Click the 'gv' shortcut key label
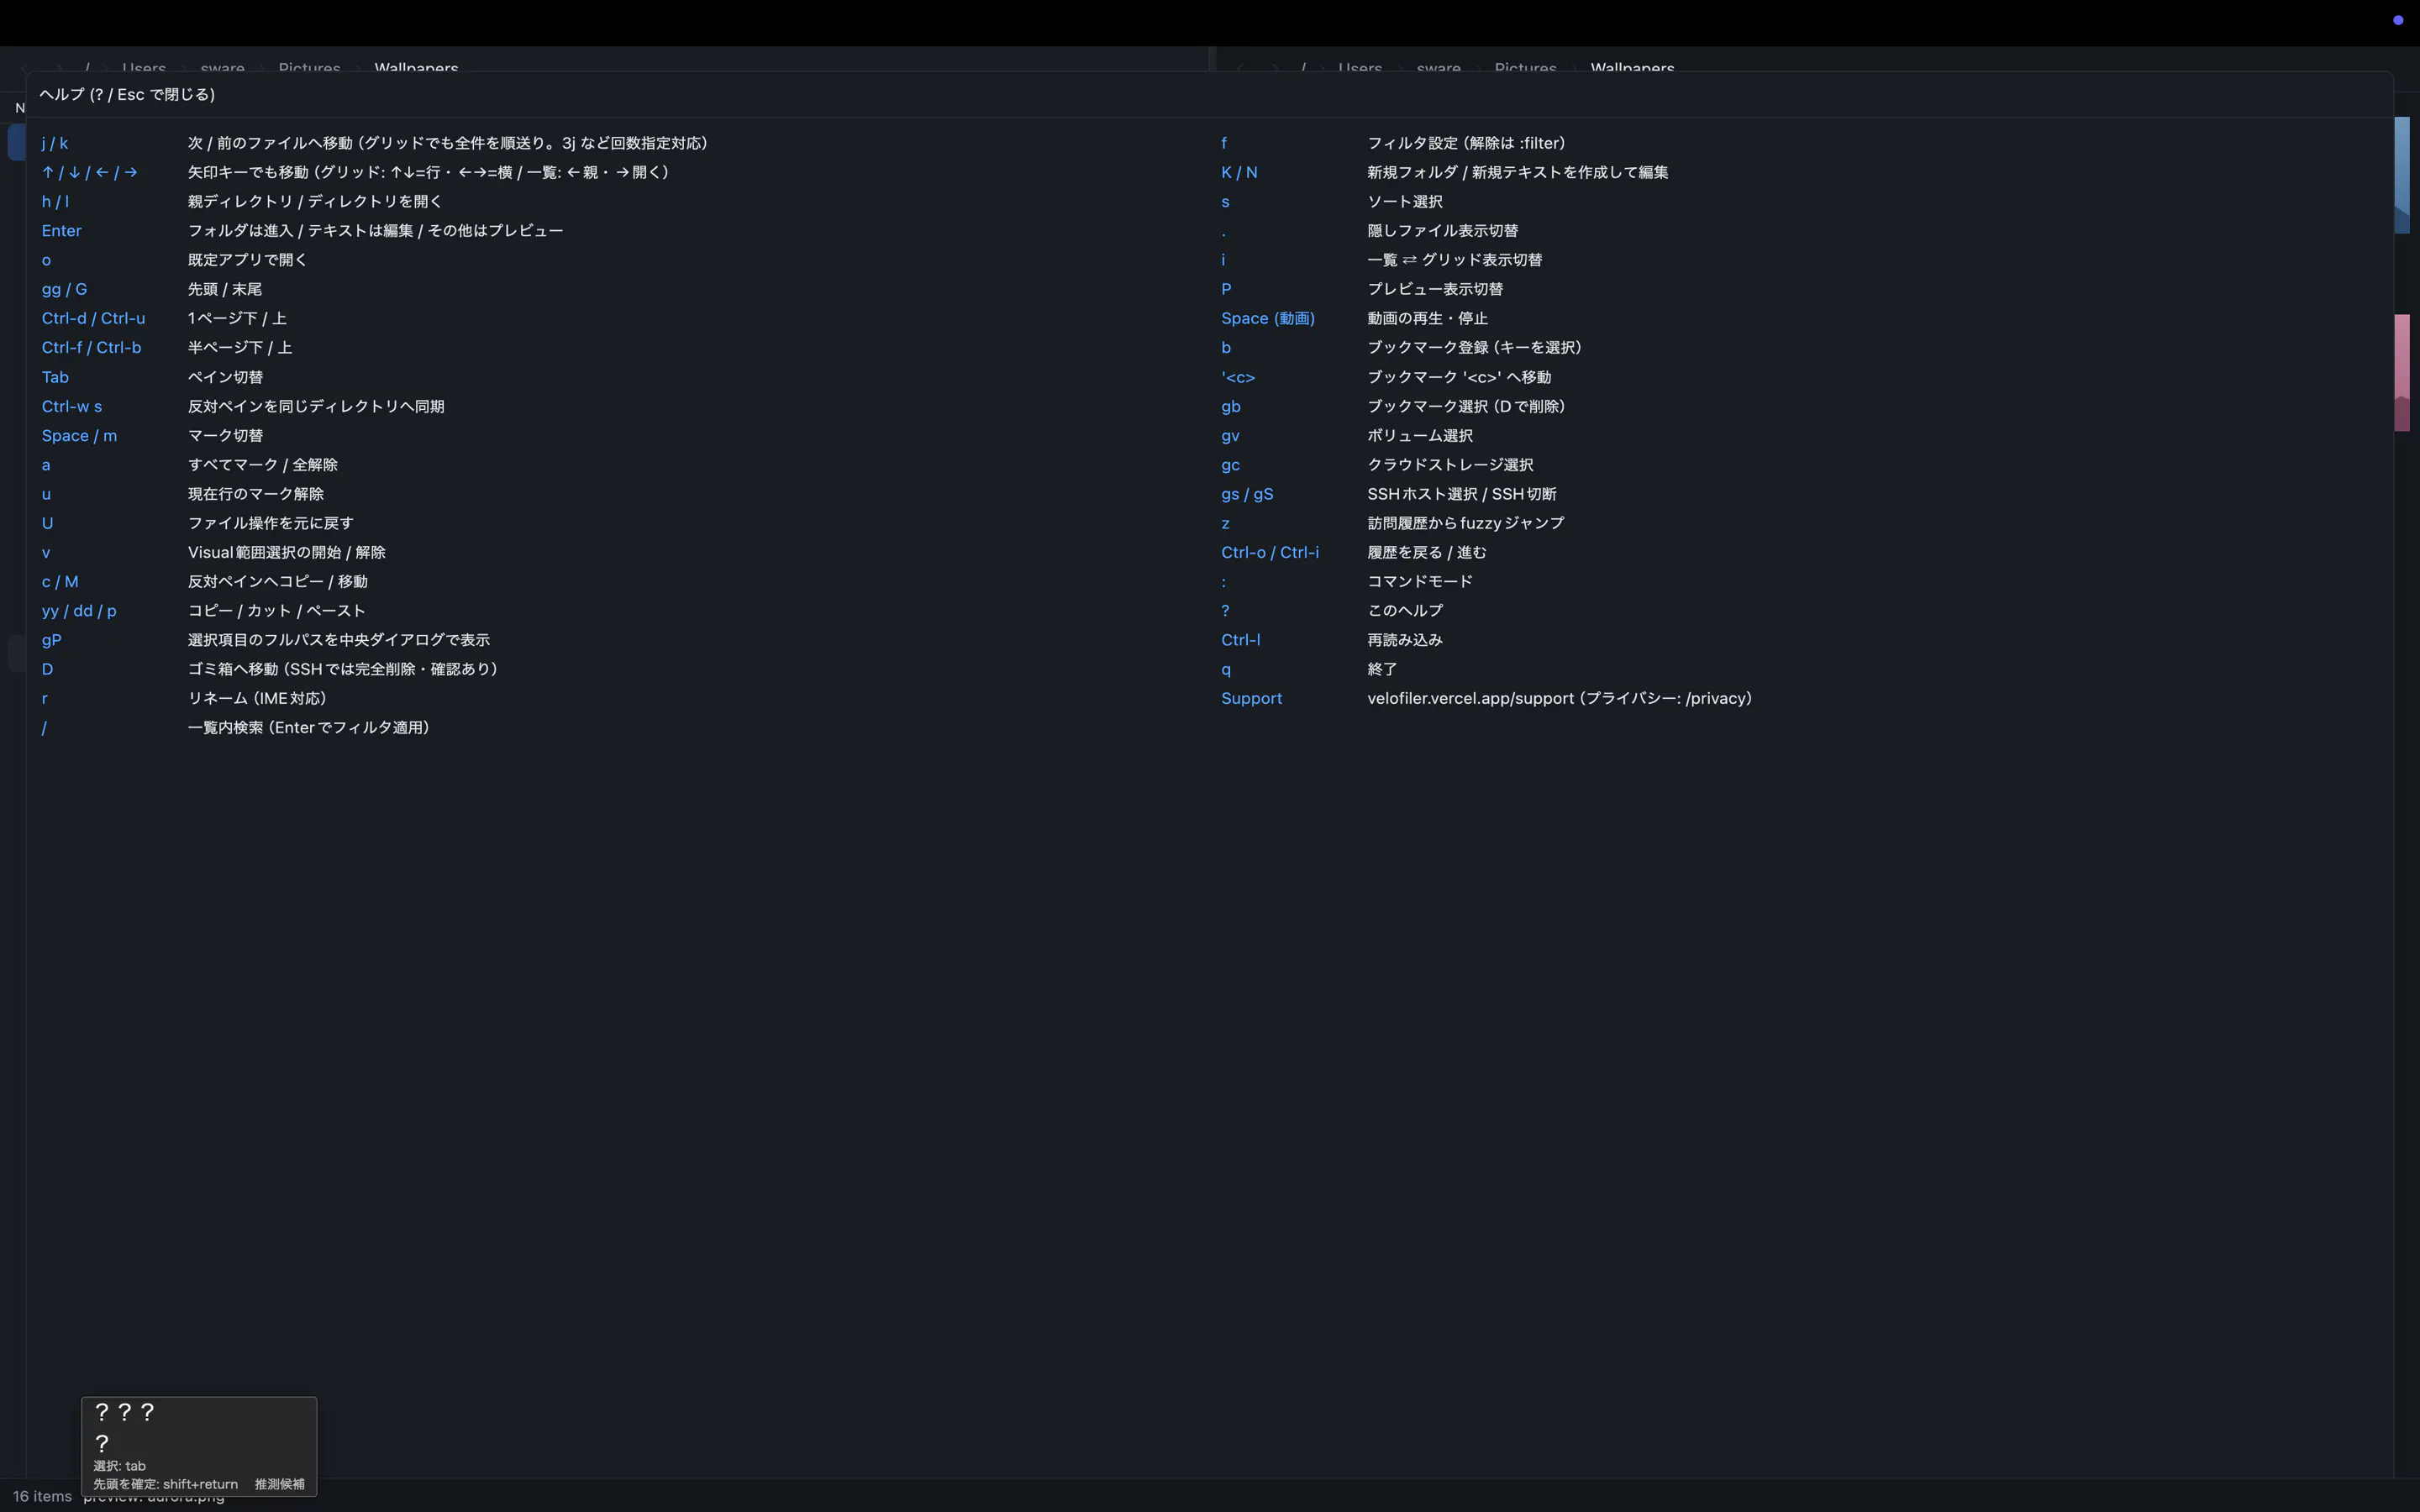The height and width of the screenshot is (1512, 2420). [x=1230, y=435]
